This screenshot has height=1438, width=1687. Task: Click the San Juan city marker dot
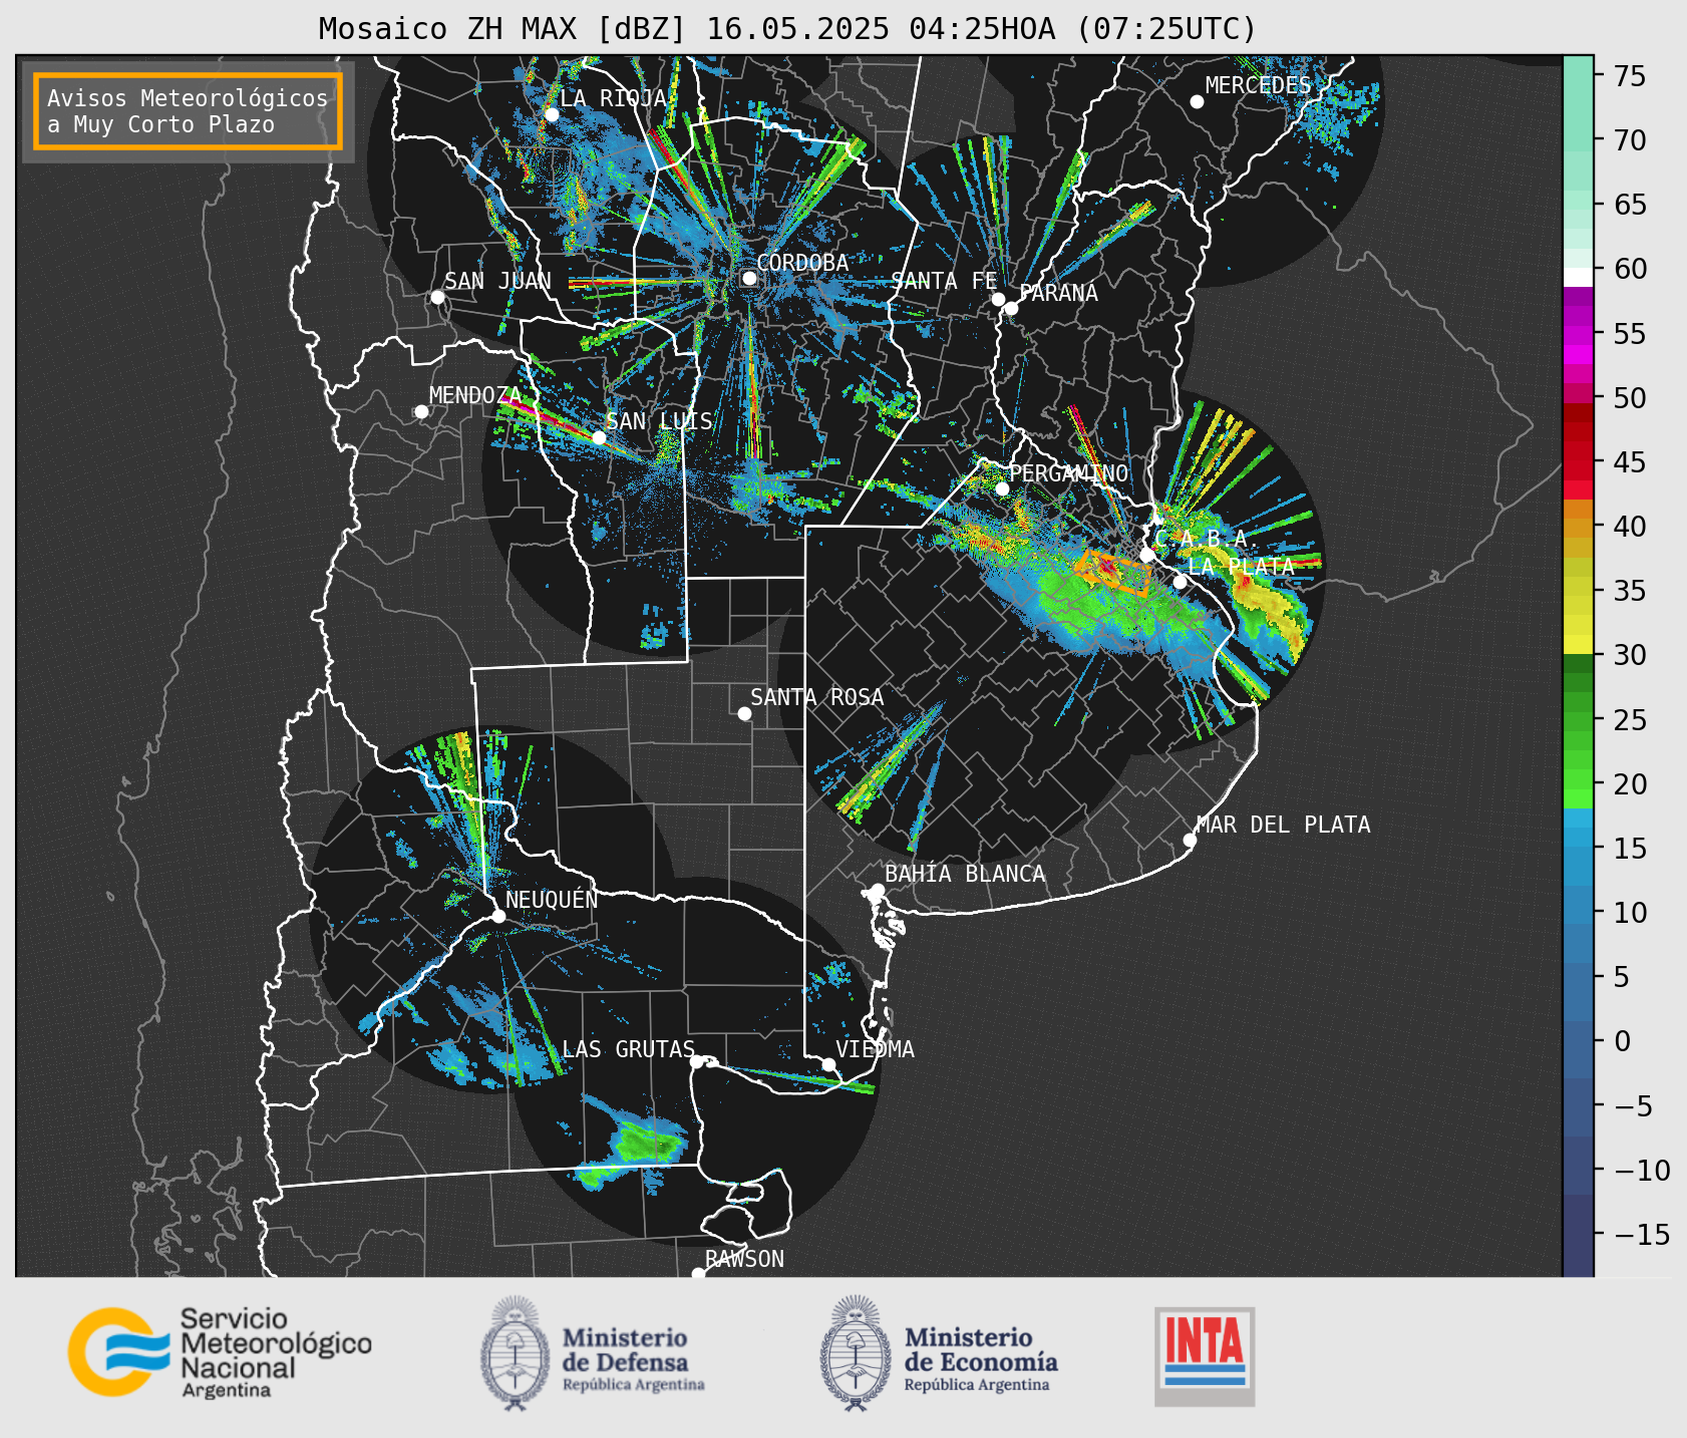pyautogui.click(x=437, y=297)
